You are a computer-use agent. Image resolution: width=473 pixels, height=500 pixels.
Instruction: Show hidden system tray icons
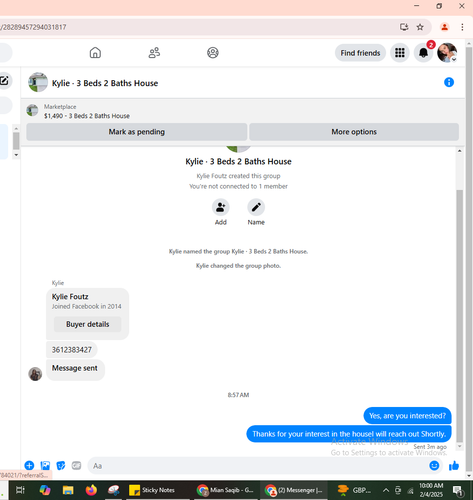click(x=386, y=490)
